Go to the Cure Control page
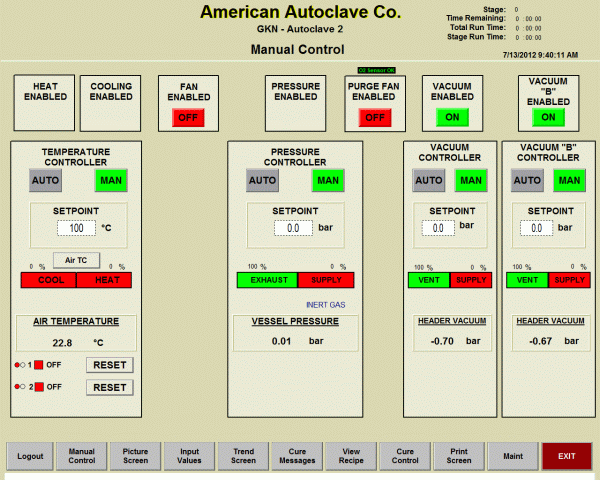The image size is (600, 480). (x=405, y=456)
